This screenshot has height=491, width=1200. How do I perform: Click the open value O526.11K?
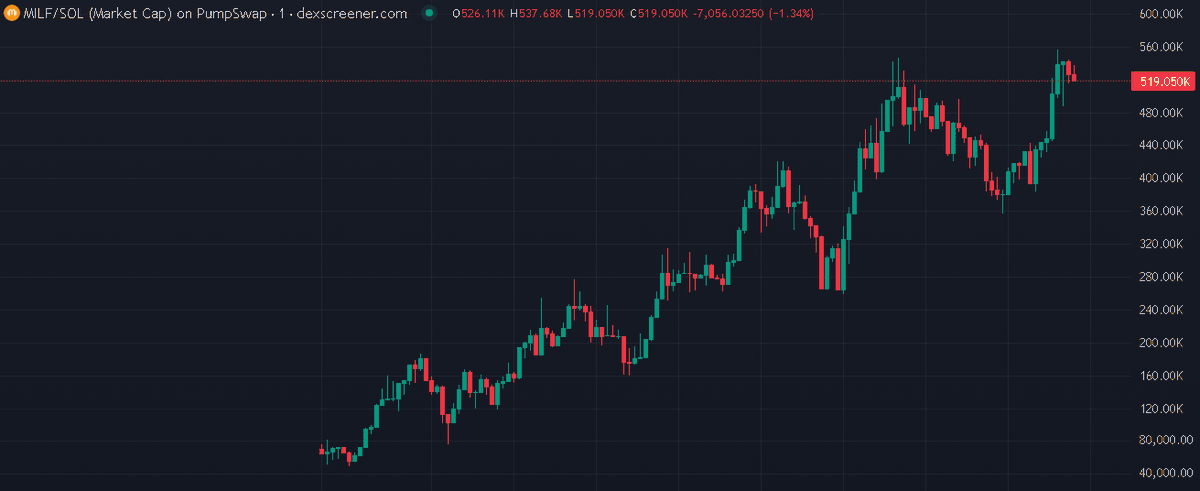pos(479,14)
